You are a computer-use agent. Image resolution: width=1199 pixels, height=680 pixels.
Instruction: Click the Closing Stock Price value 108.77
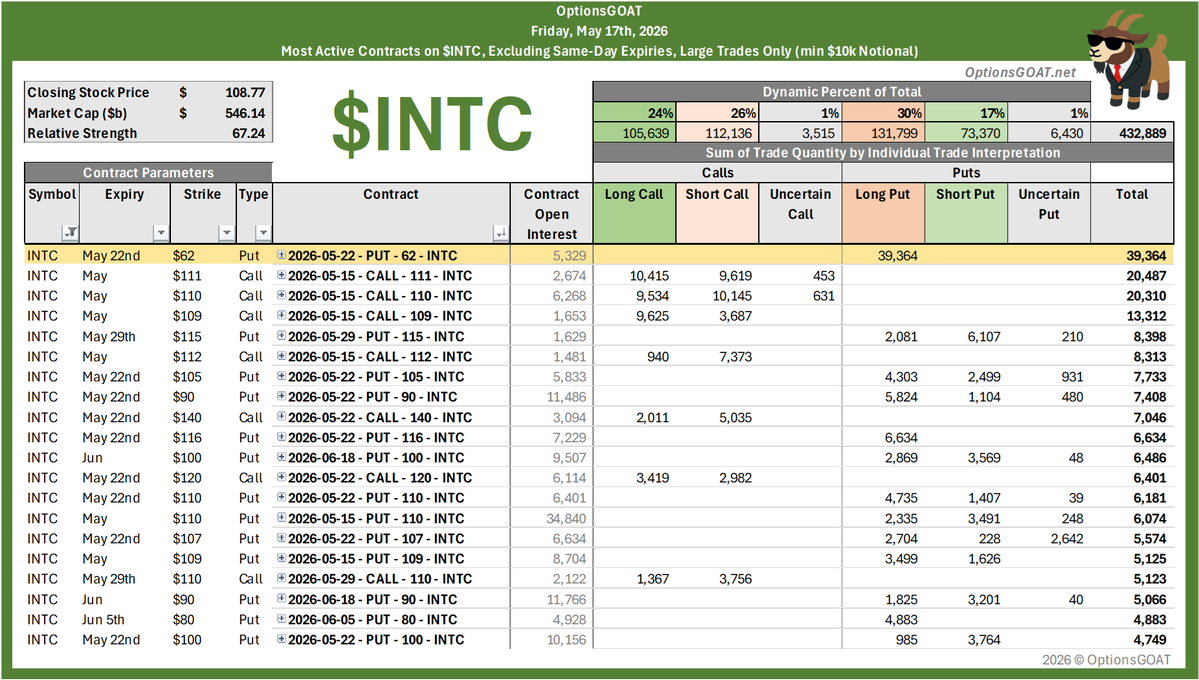pos(245,93)
